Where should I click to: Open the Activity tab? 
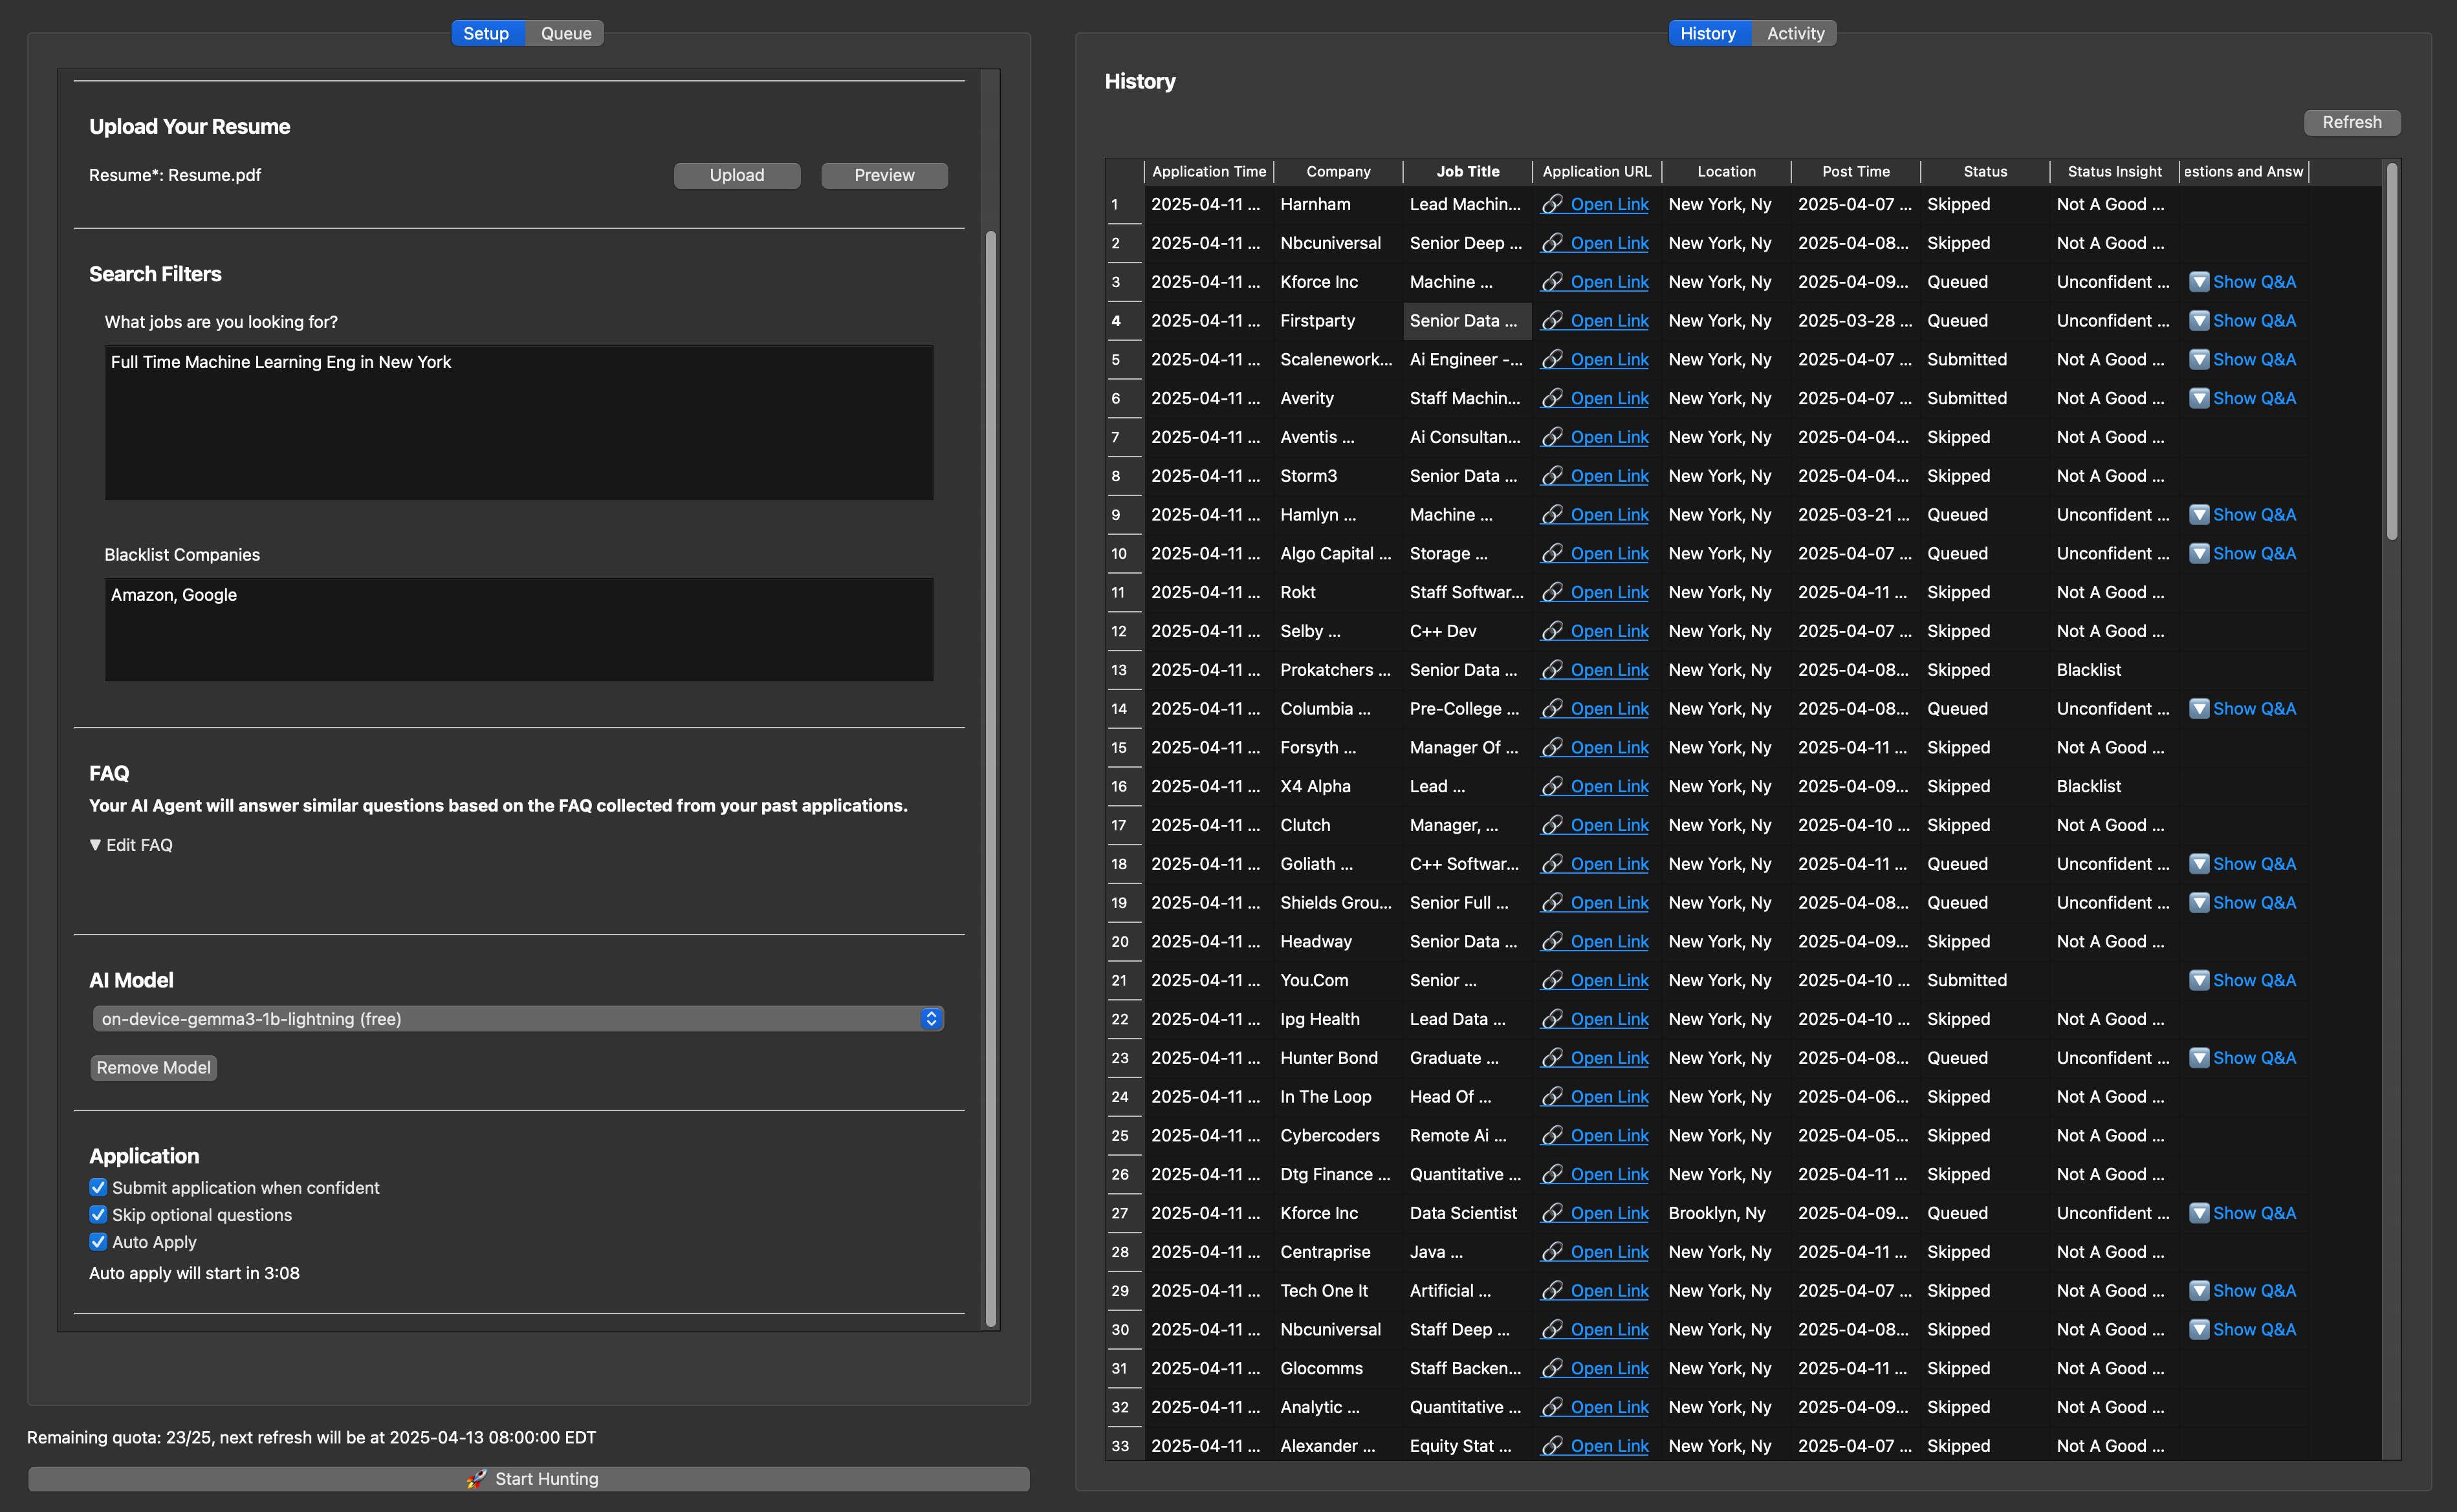pyautogui.click(x=1795, y=33)
